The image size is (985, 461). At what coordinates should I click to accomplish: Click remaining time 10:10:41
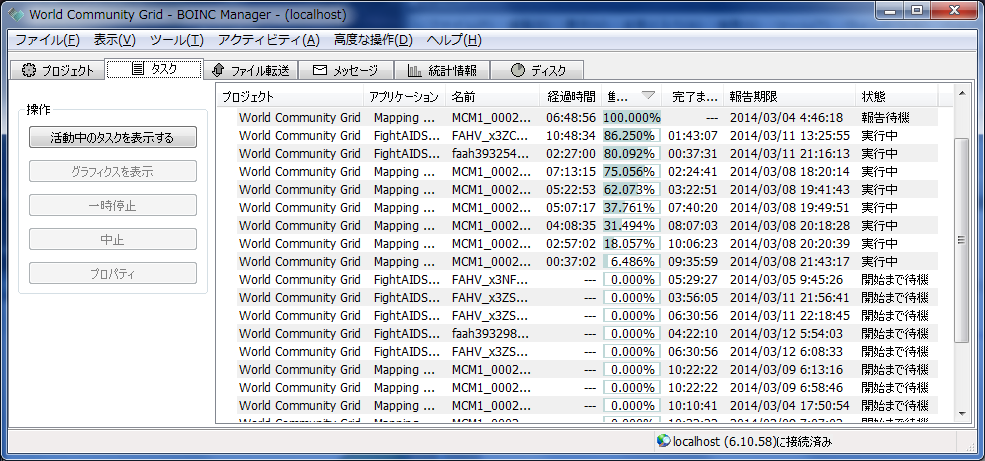tap(692, 406)
